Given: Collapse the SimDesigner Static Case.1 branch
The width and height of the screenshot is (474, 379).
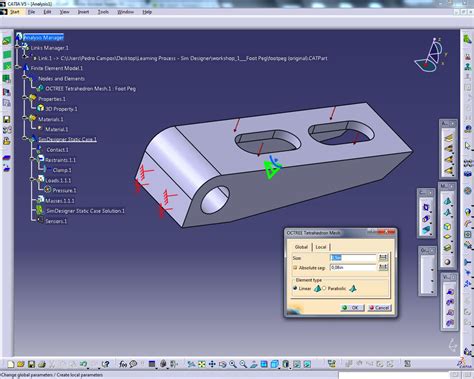Looking at the screenshot, I should (x=25, y=139).
